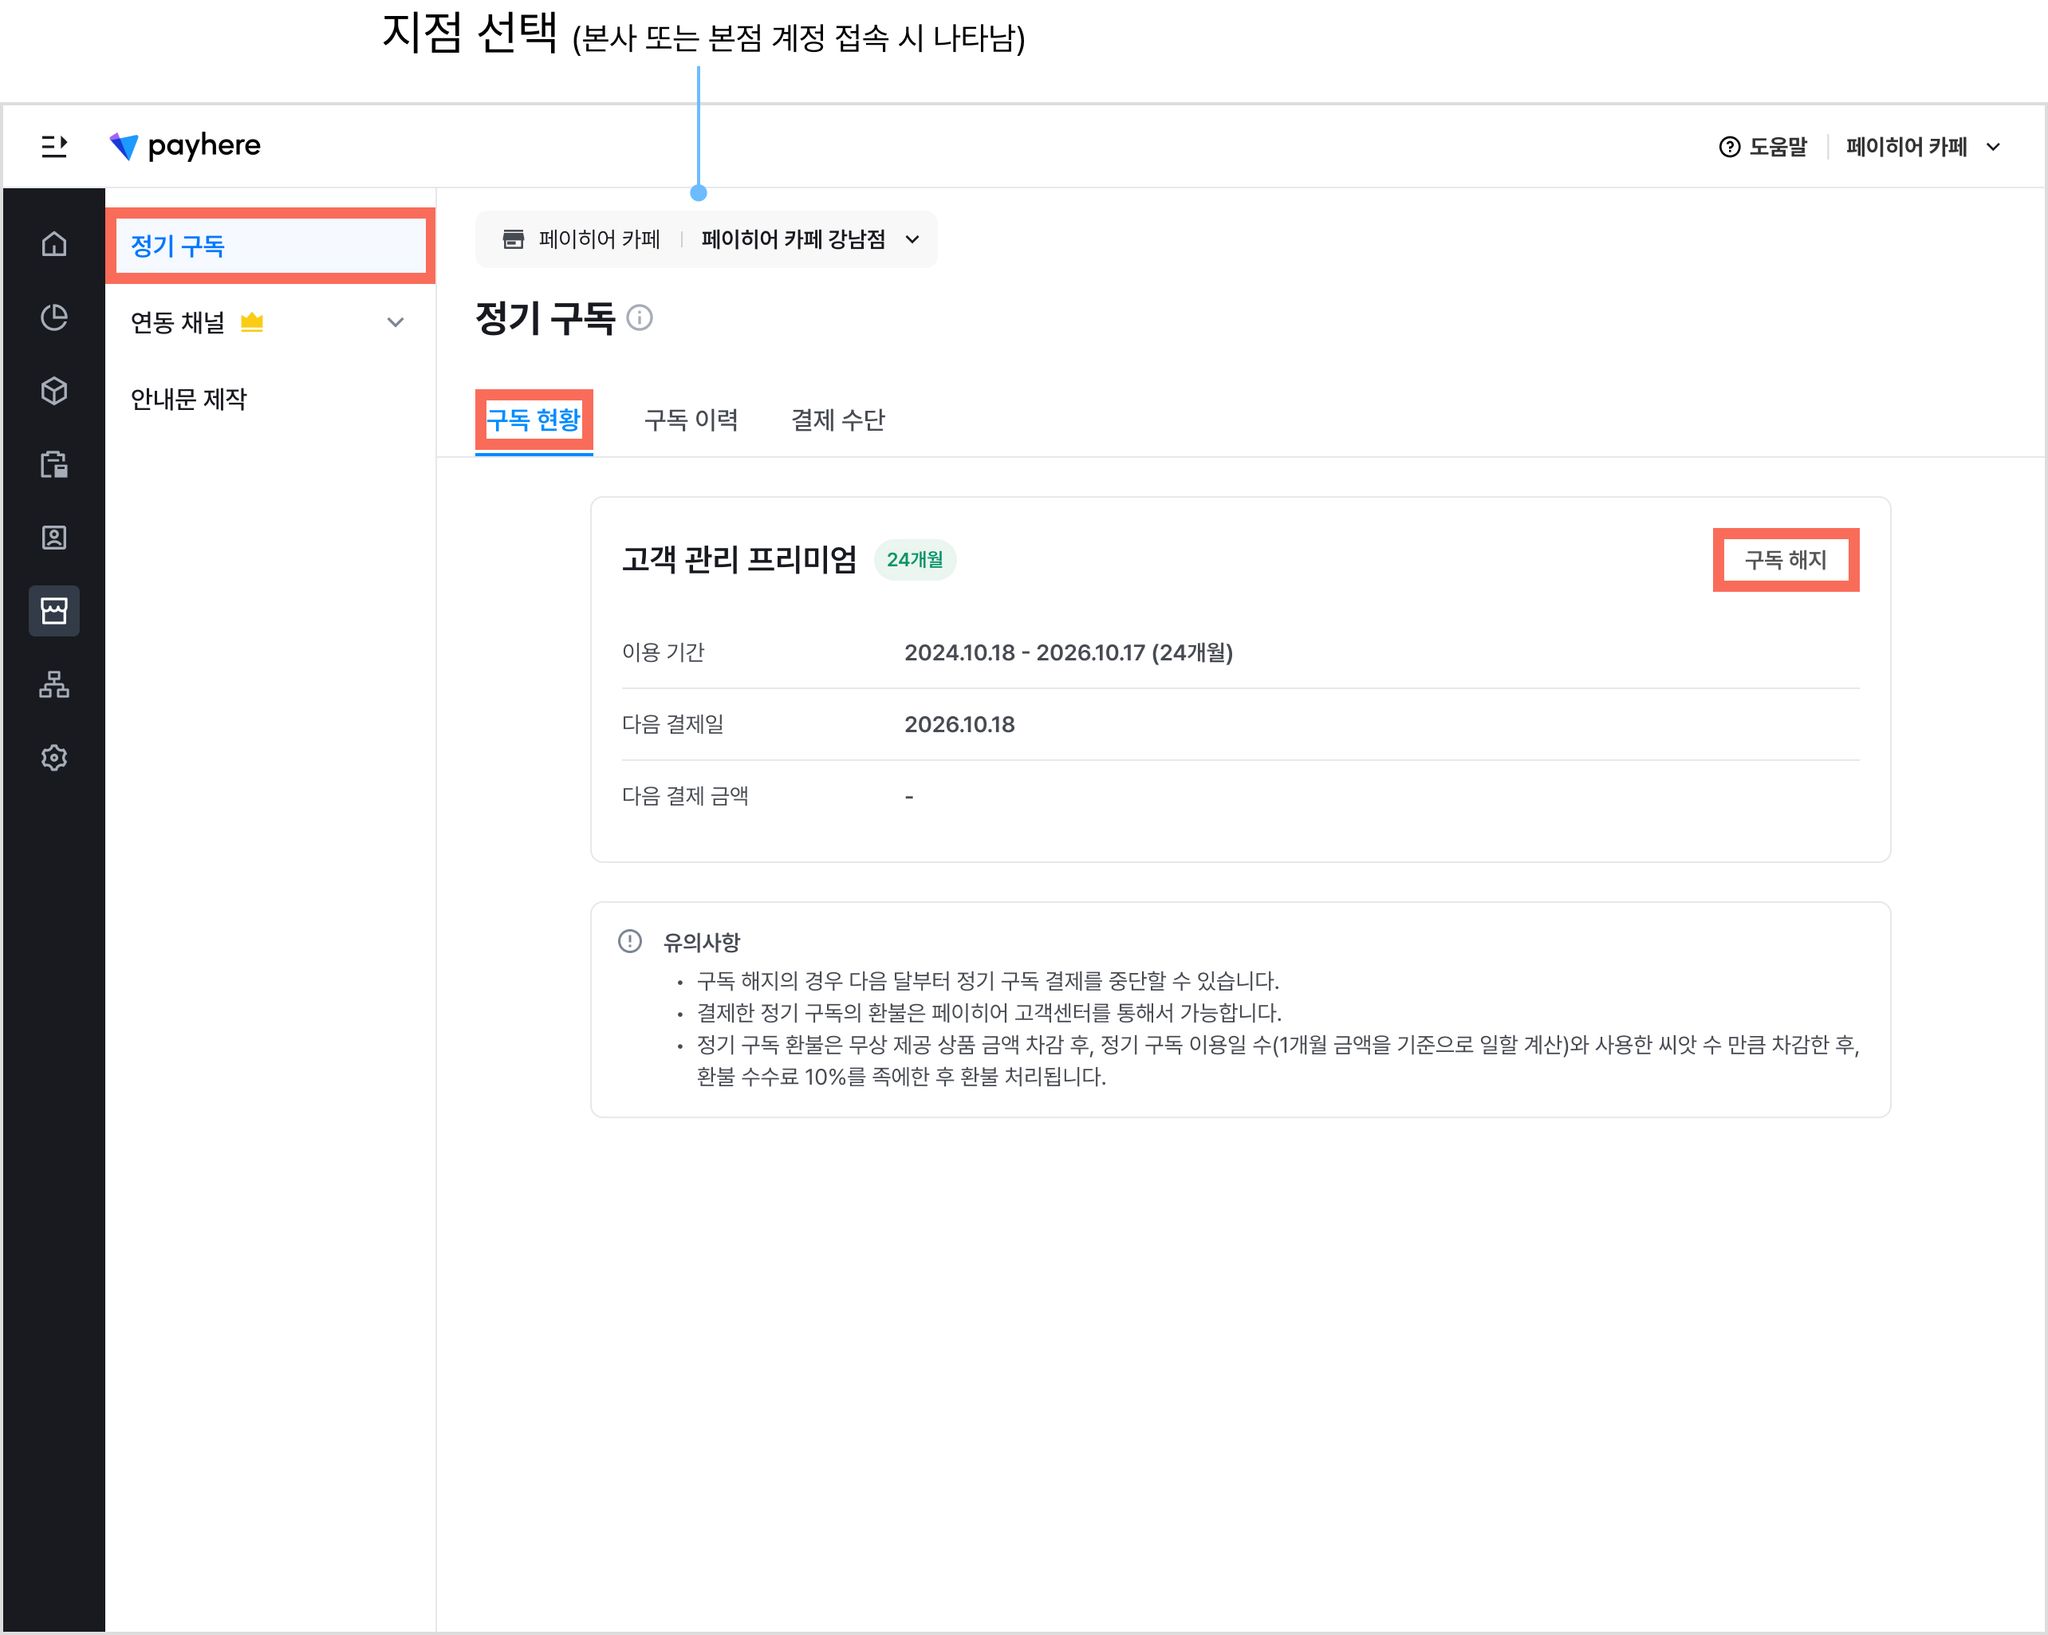Click the notice line mentioning 환불 수수료 10%

click(1278, 1061)
